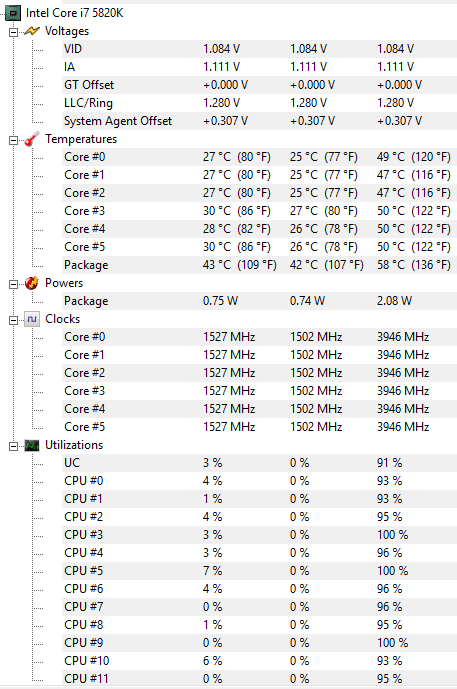Click the Intel Core i7 5820K processor icon

click(14, 13)
